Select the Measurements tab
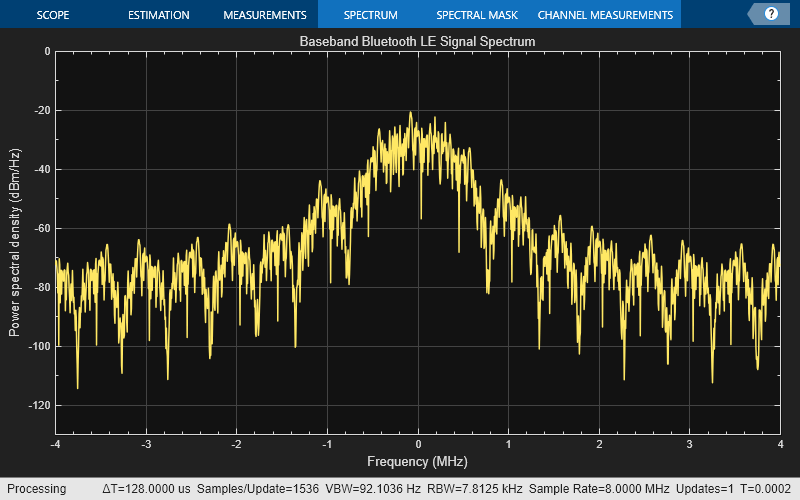This screenshot has width=800, height=500. tap(264, 15)
